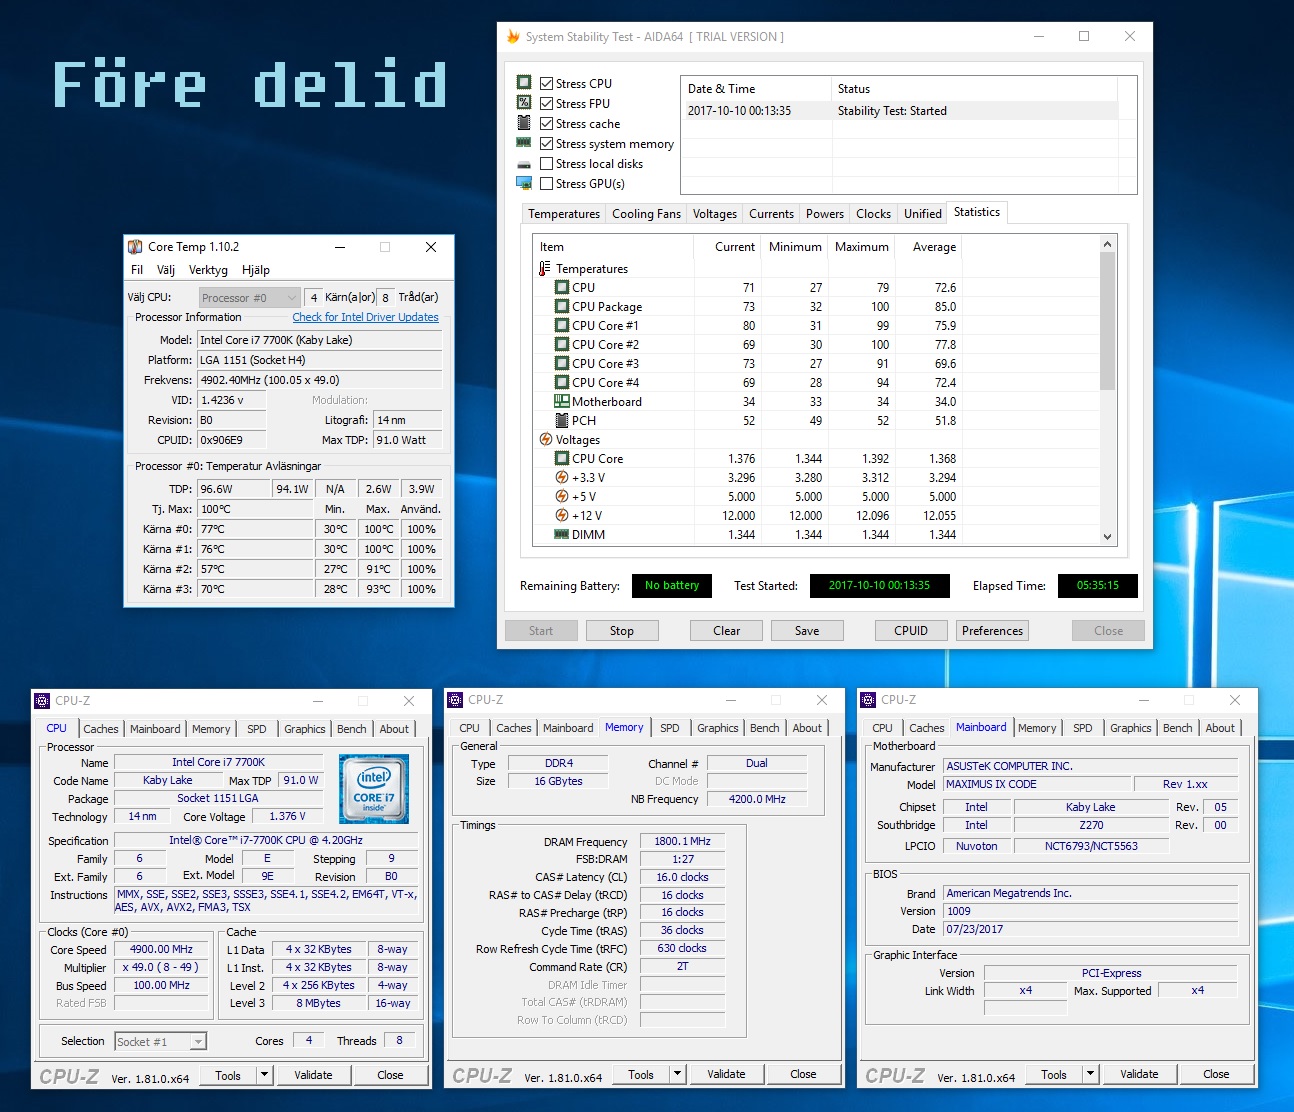Uncheck Stress system memory
The image size is (1294, 1112).
[x=546, y=143]
